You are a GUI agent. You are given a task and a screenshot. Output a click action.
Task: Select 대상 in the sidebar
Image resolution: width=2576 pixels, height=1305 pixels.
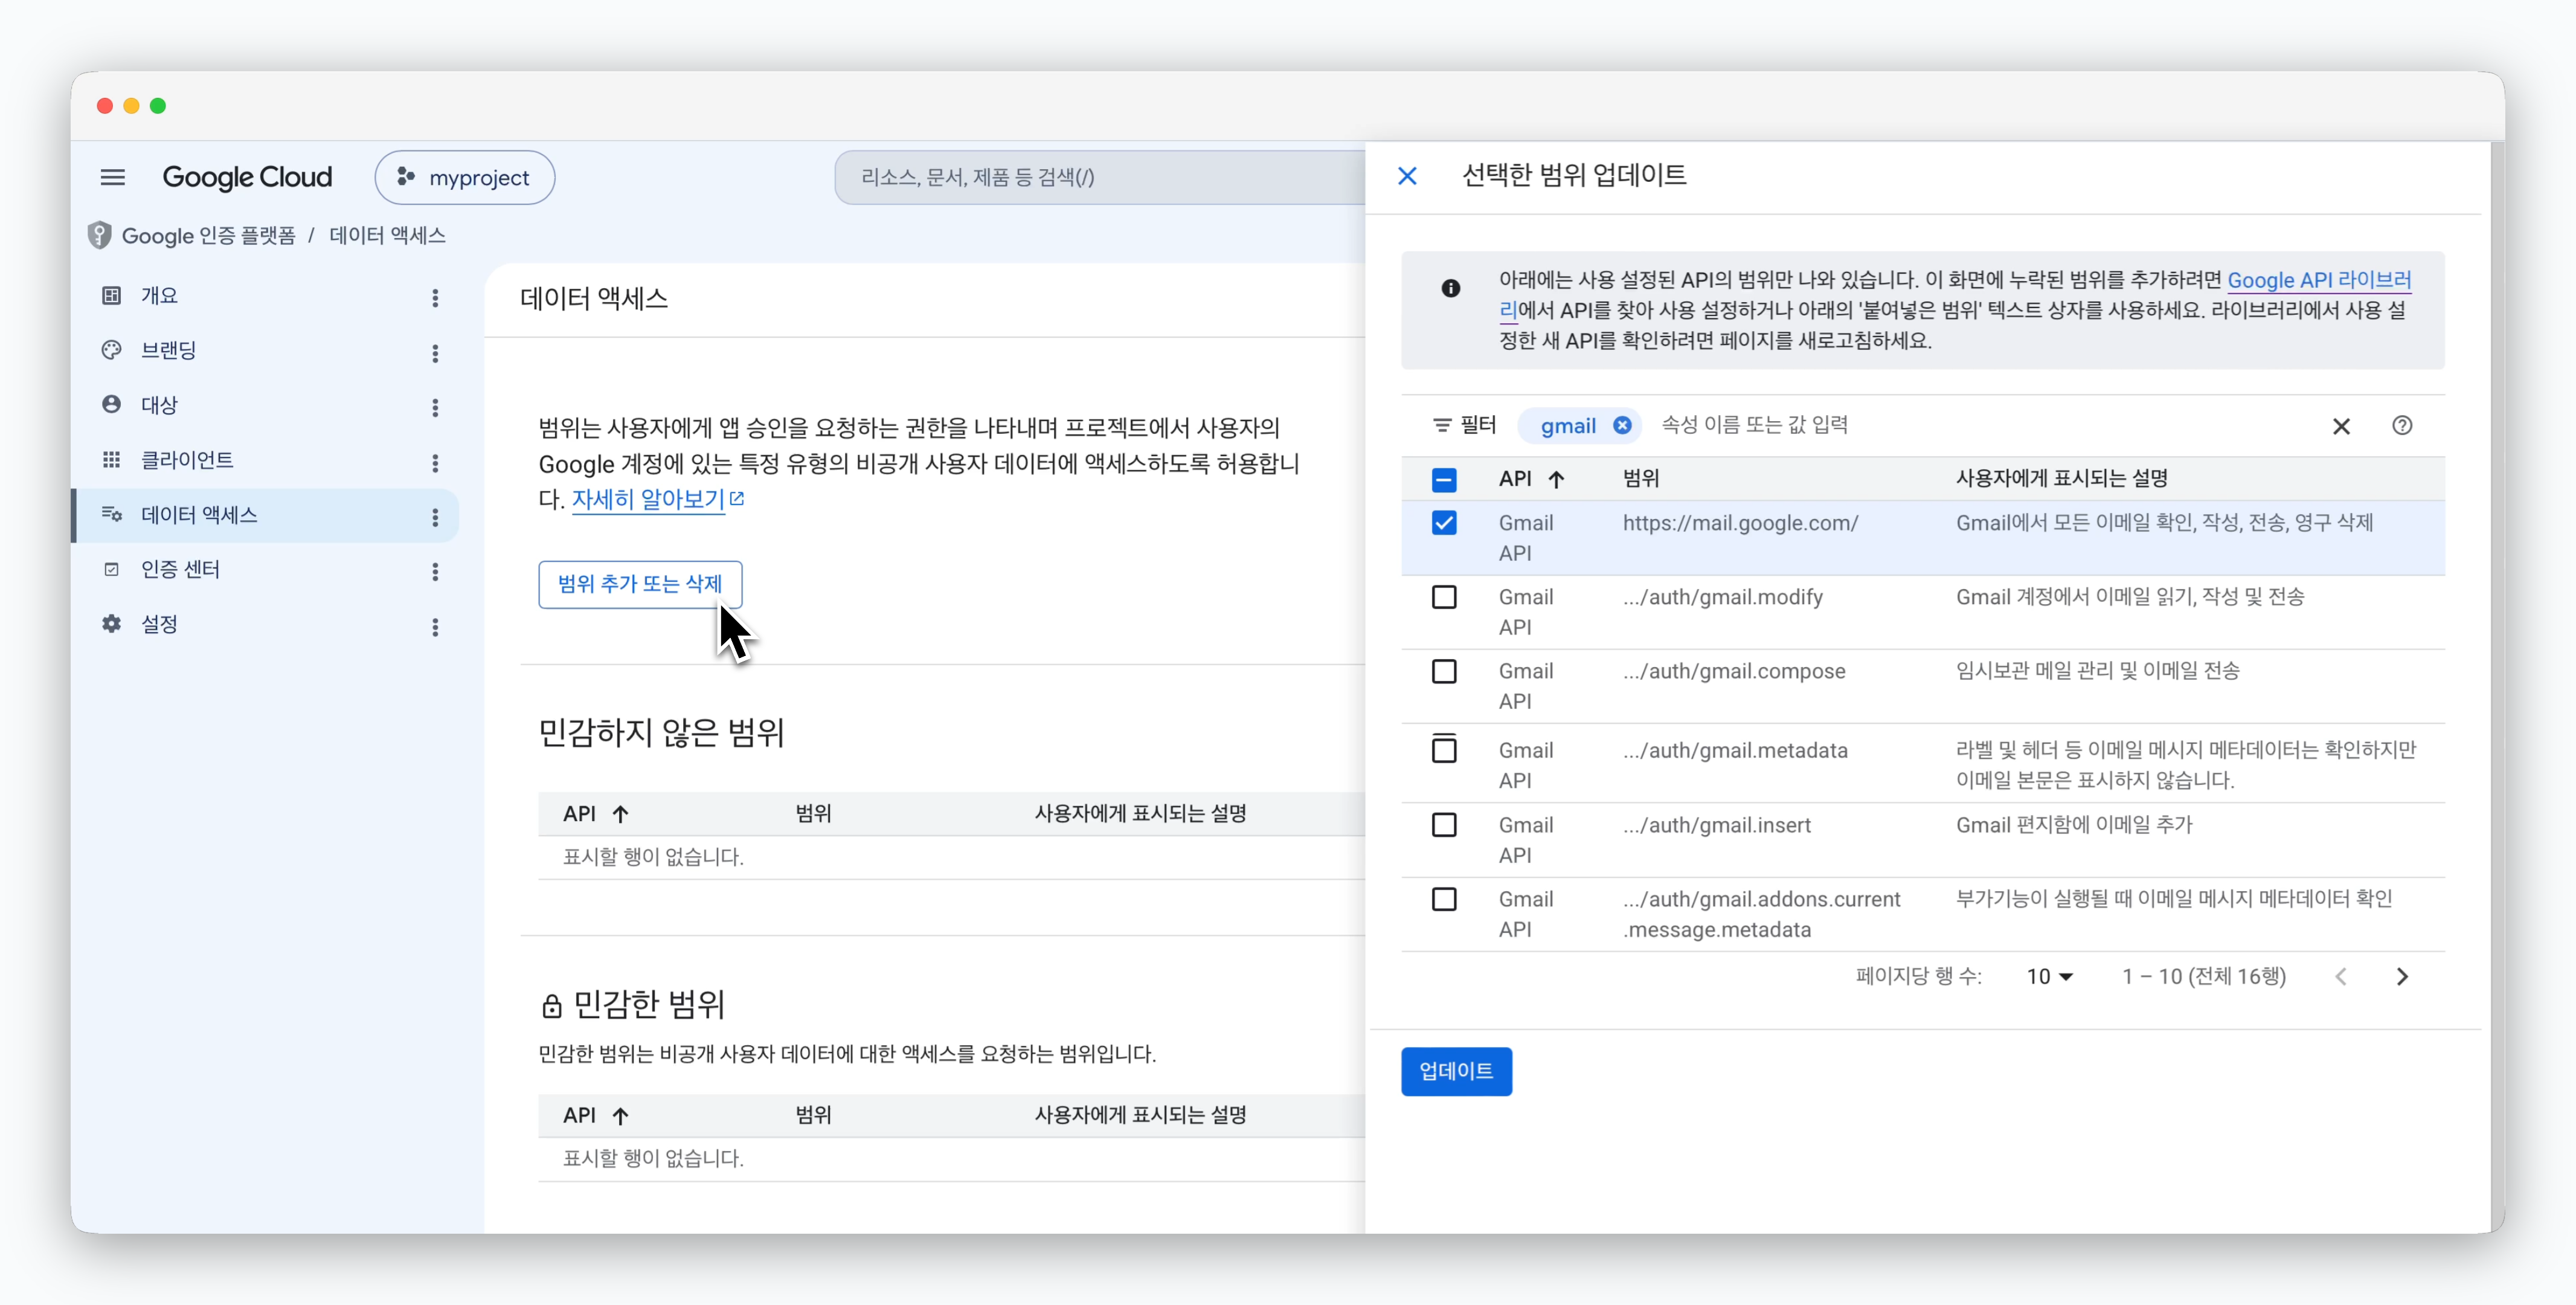click(159, 405)
